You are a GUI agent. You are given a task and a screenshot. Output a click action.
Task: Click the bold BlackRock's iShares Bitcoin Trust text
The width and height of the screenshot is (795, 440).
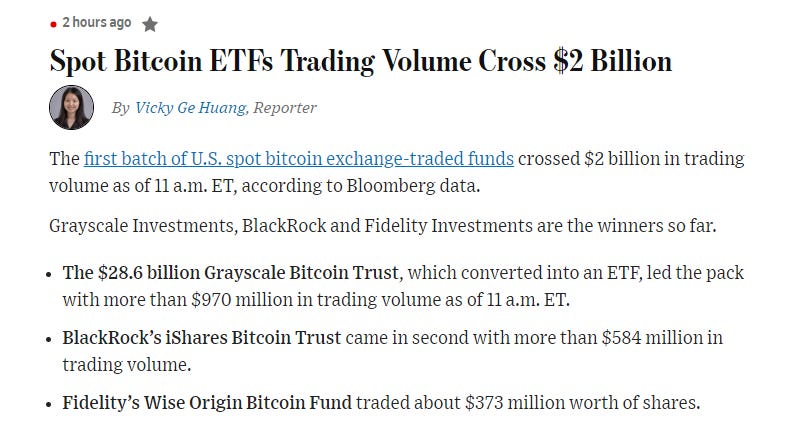[x=202, y=338]
